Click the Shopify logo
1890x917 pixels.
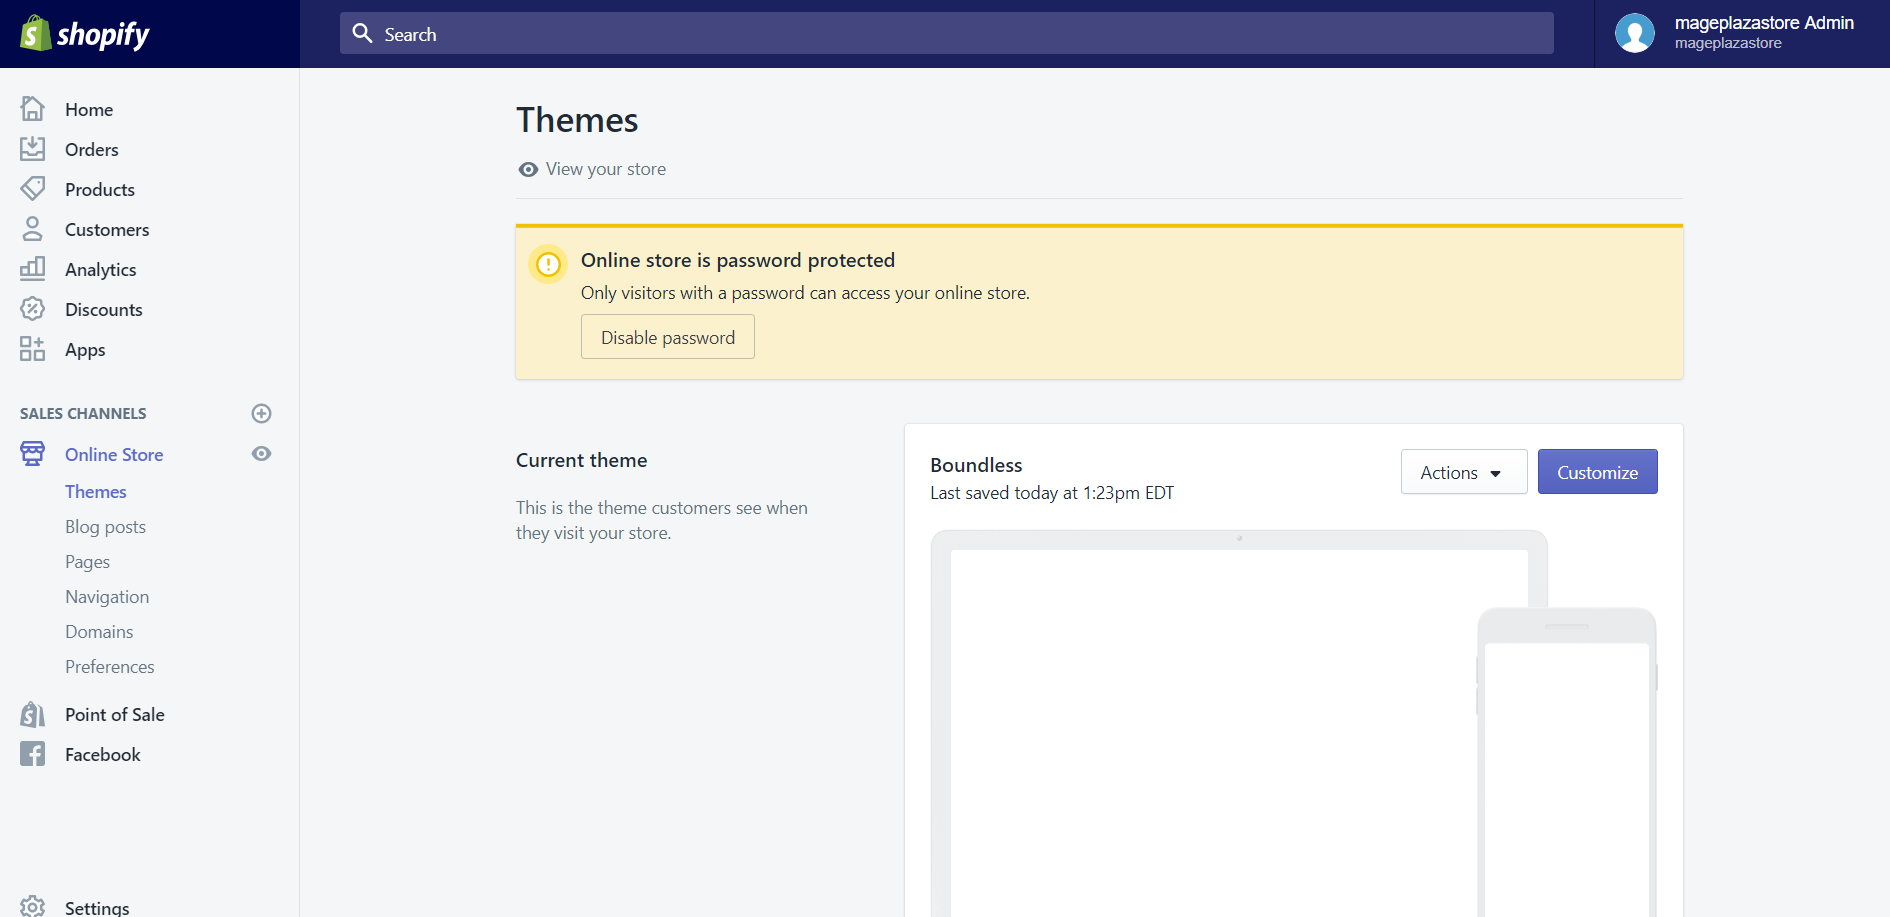(85, 34)
